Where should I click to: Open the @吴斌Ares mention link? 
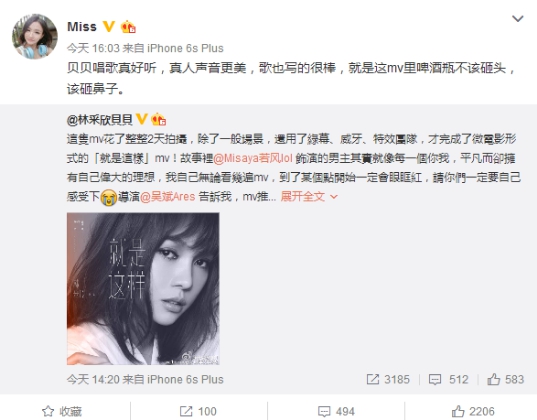tap(167, 197)
